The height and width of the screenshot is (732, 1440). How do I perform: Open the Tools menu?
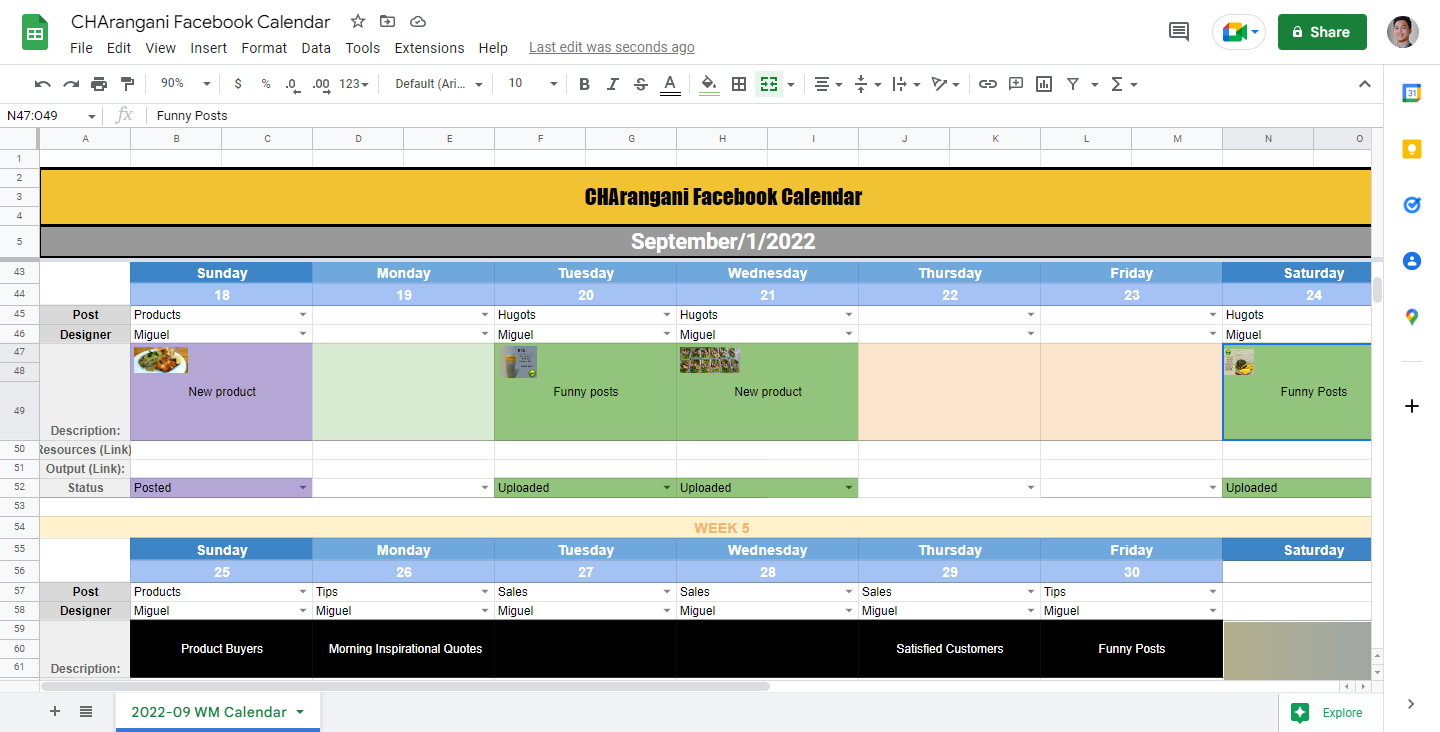pos(363,48)
